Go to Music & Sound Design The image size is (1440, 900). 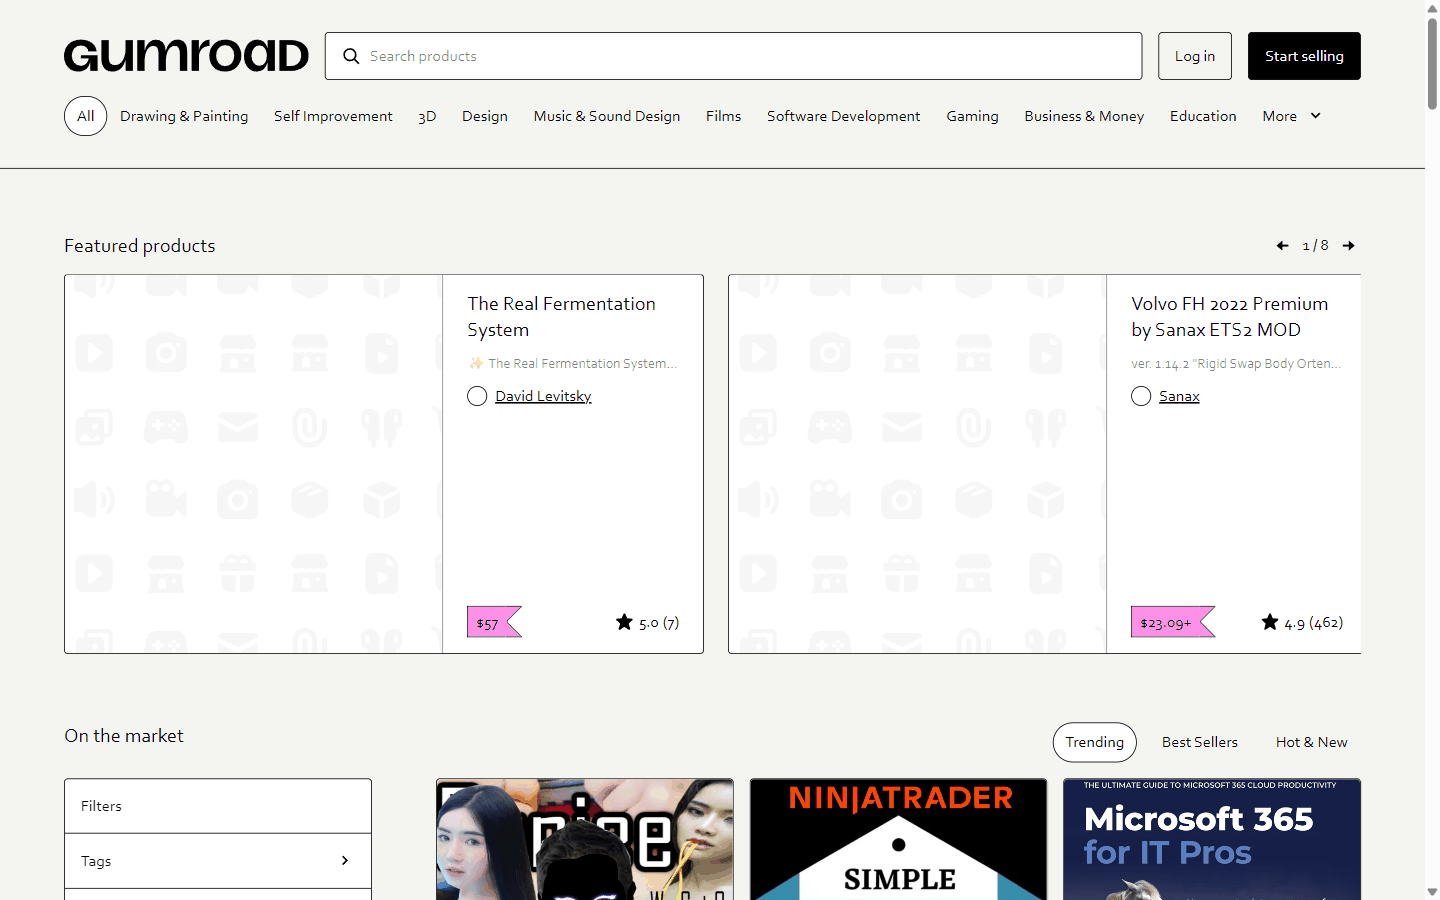coord(607,116)
